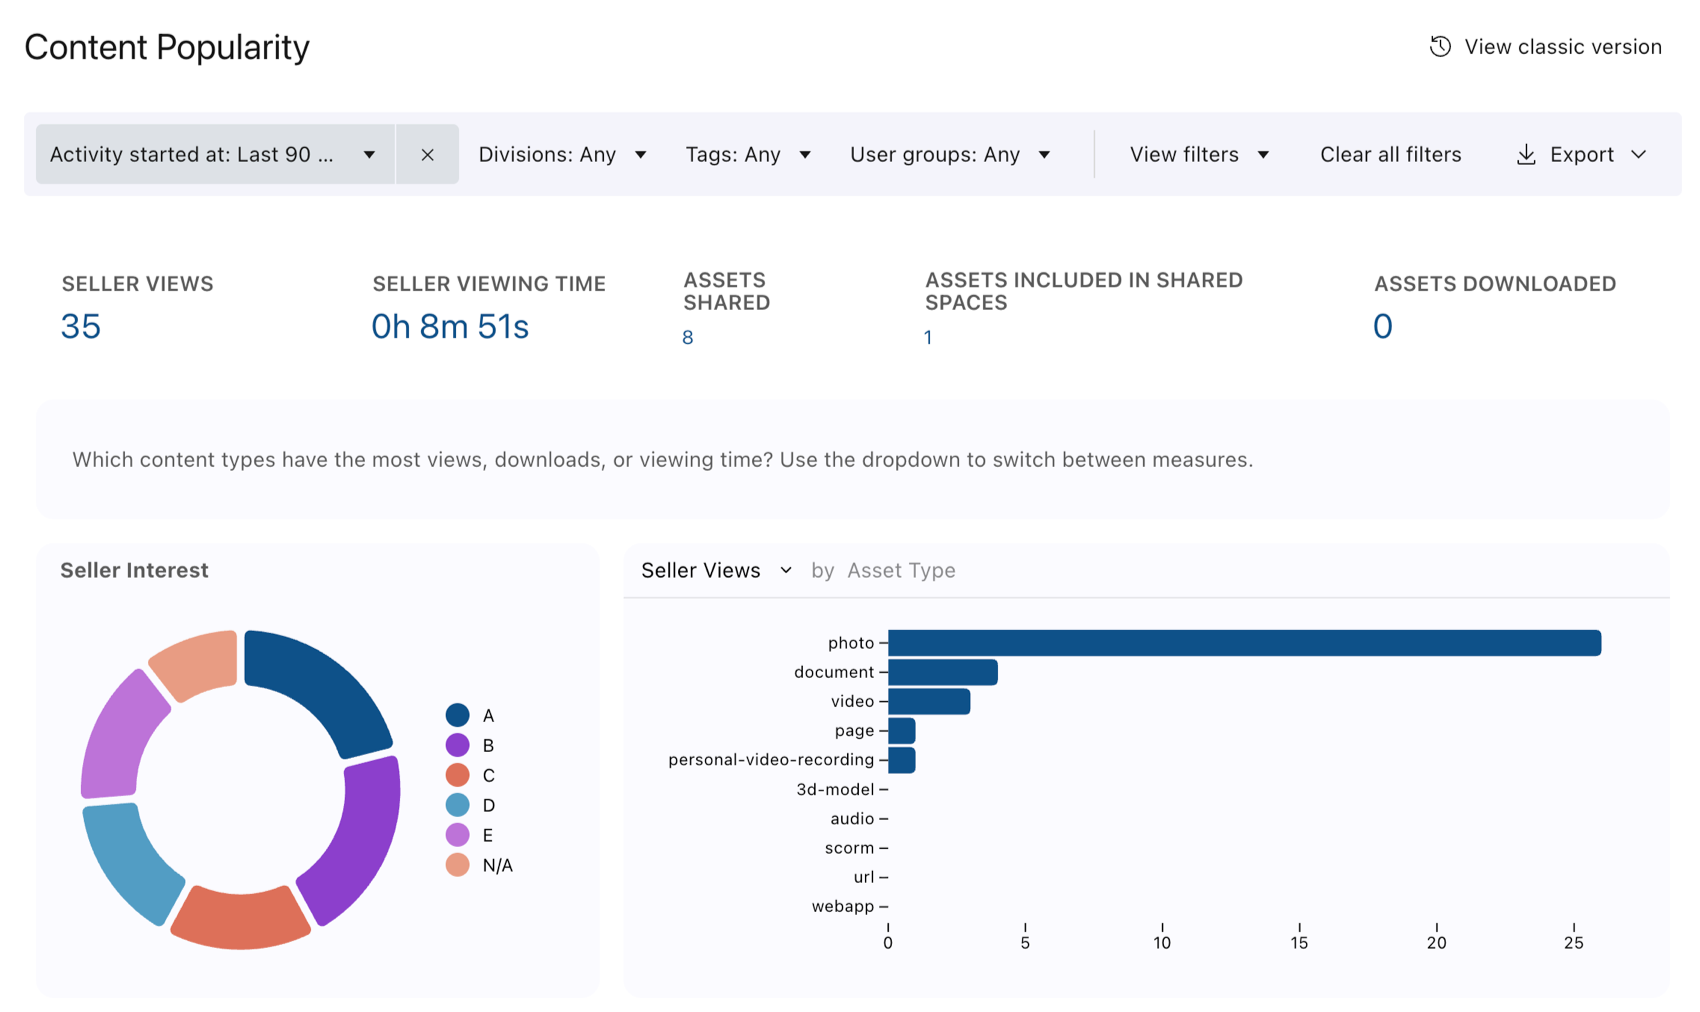Click the light blue D legend dot

click(457, 805)
